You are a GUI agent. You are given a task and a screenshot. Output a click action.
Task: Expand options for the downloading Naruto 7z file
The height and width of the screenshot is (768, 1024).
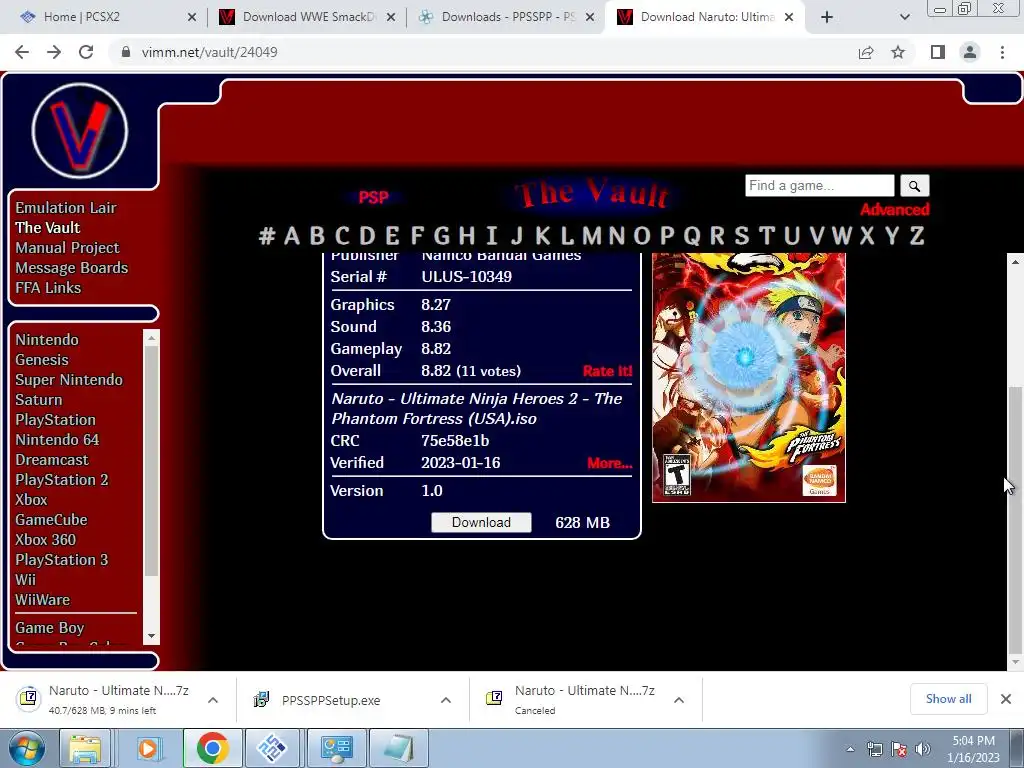coord(213,700)
